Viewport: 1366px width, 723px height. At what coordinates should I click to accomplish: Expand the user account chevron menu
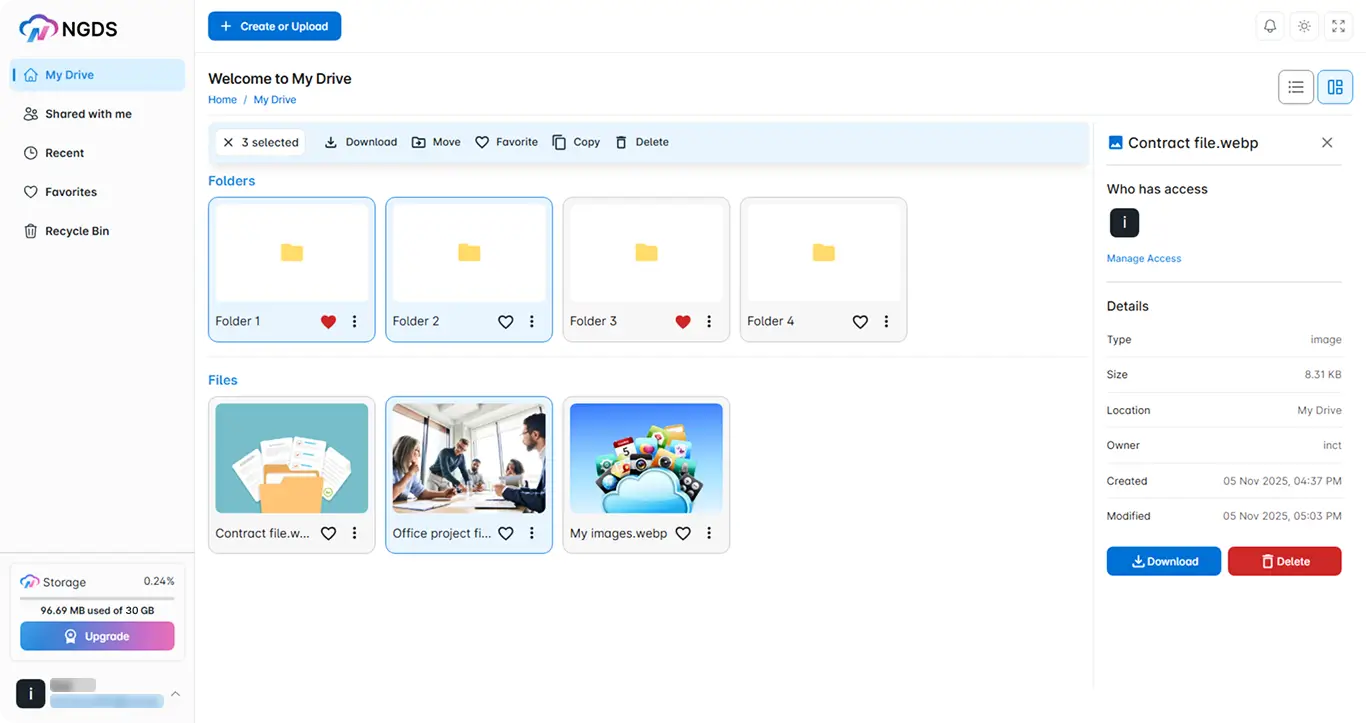click(175, 694)
